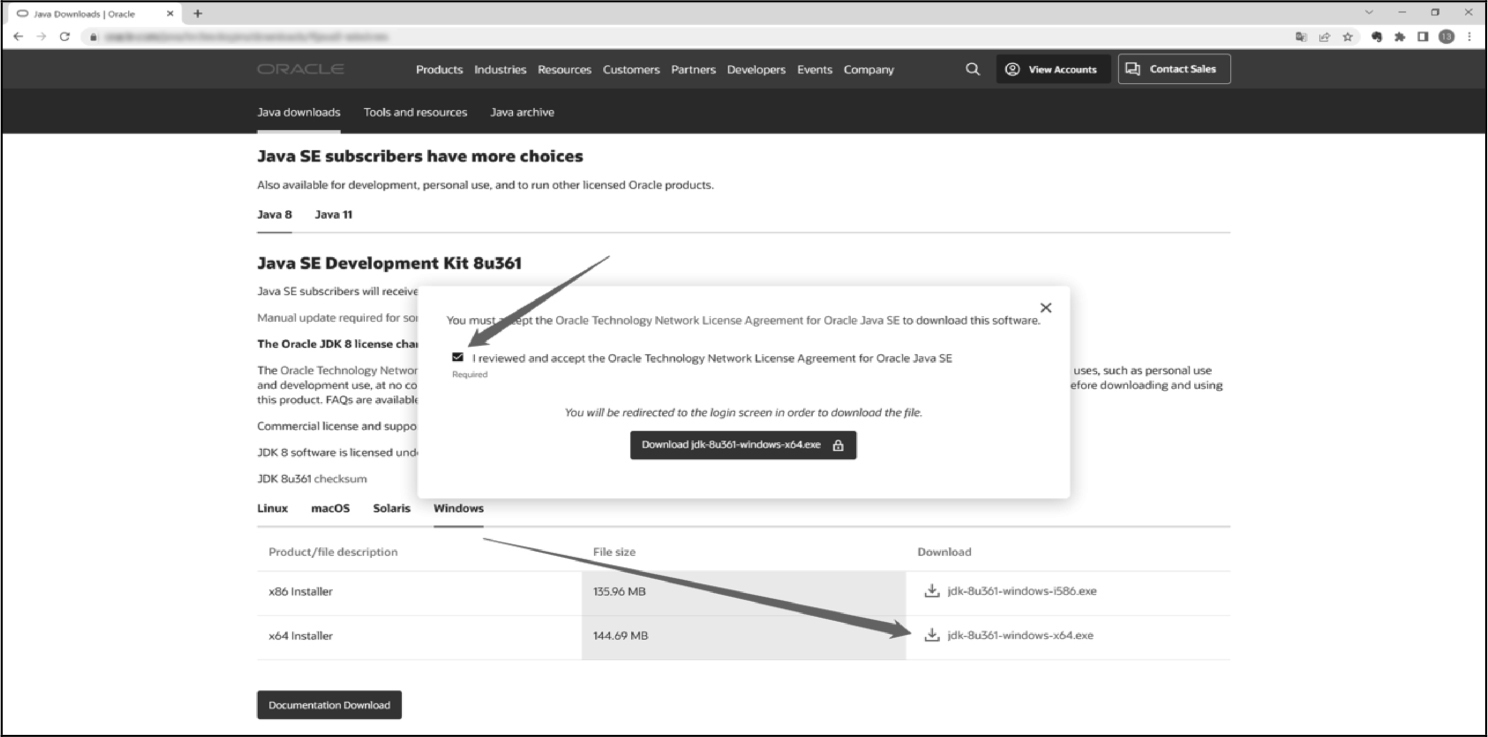Bookmark this page with the star icon
The image size is (1488, 737).
tap(1347, 36)
